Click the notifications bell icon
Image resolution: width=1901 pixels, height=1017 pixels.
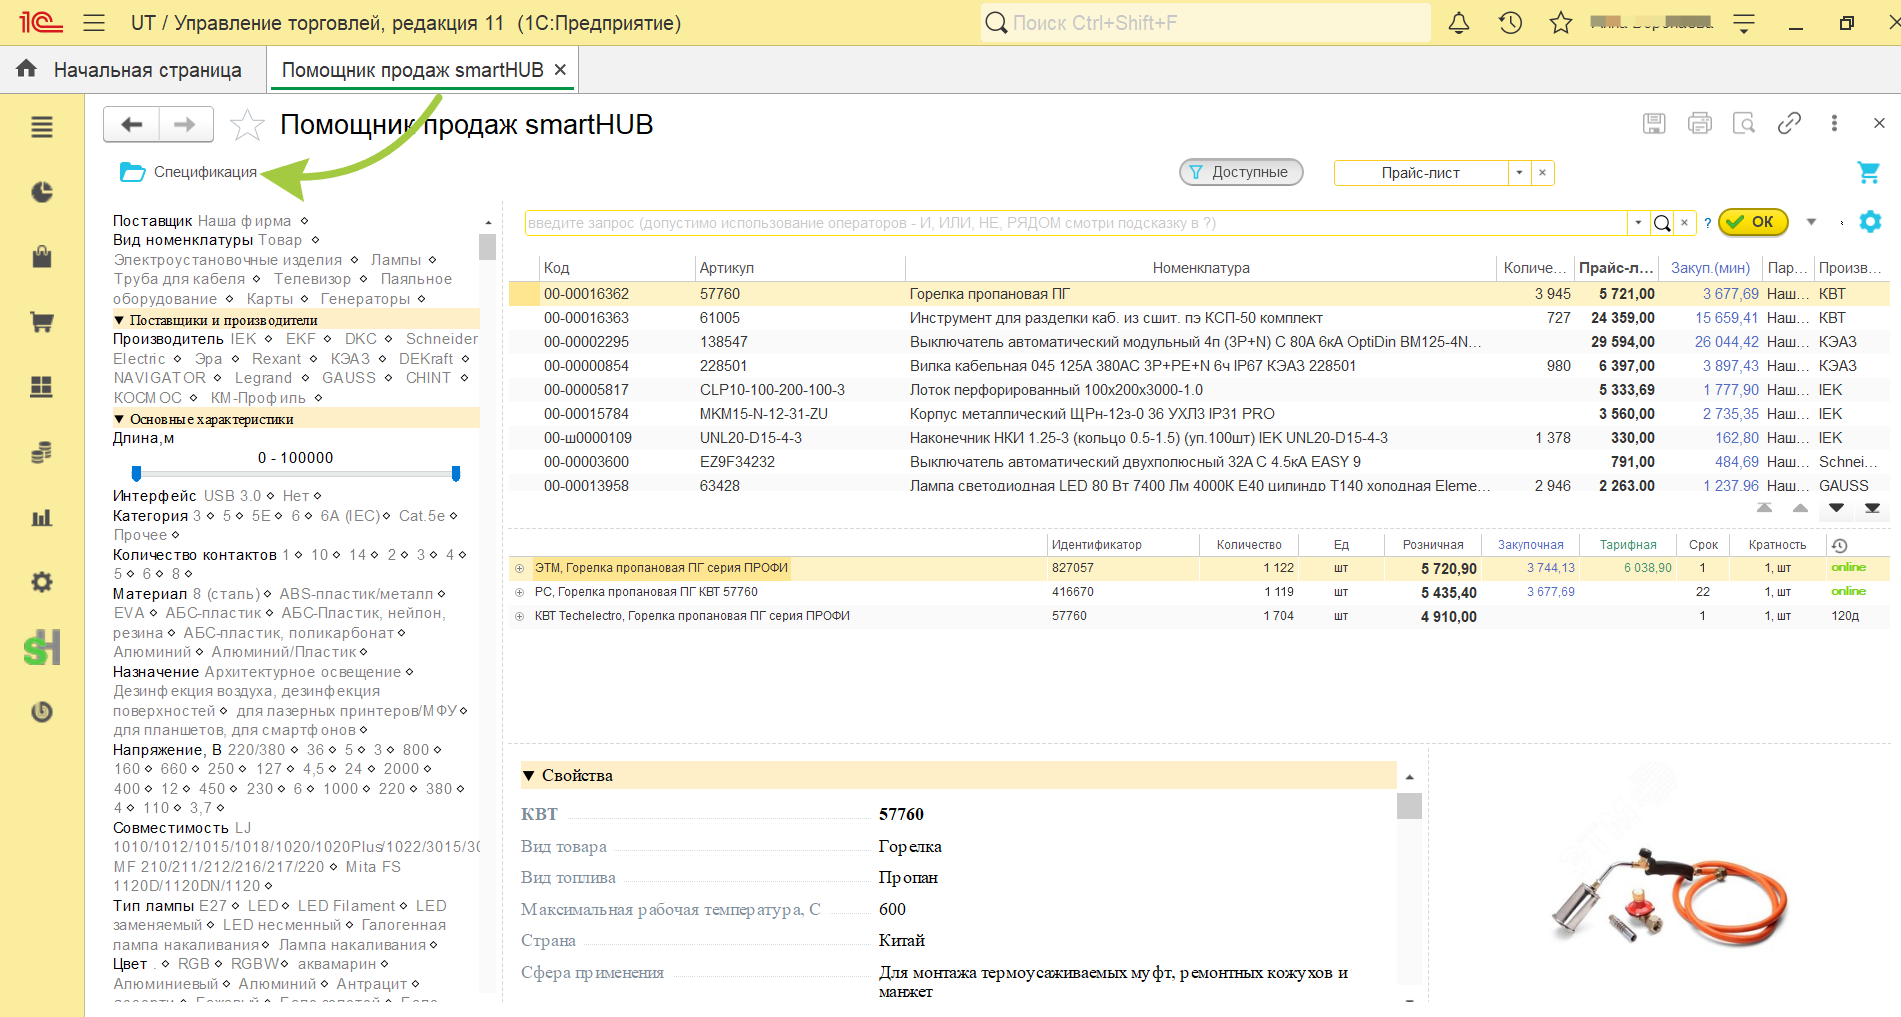point(1459,23)
